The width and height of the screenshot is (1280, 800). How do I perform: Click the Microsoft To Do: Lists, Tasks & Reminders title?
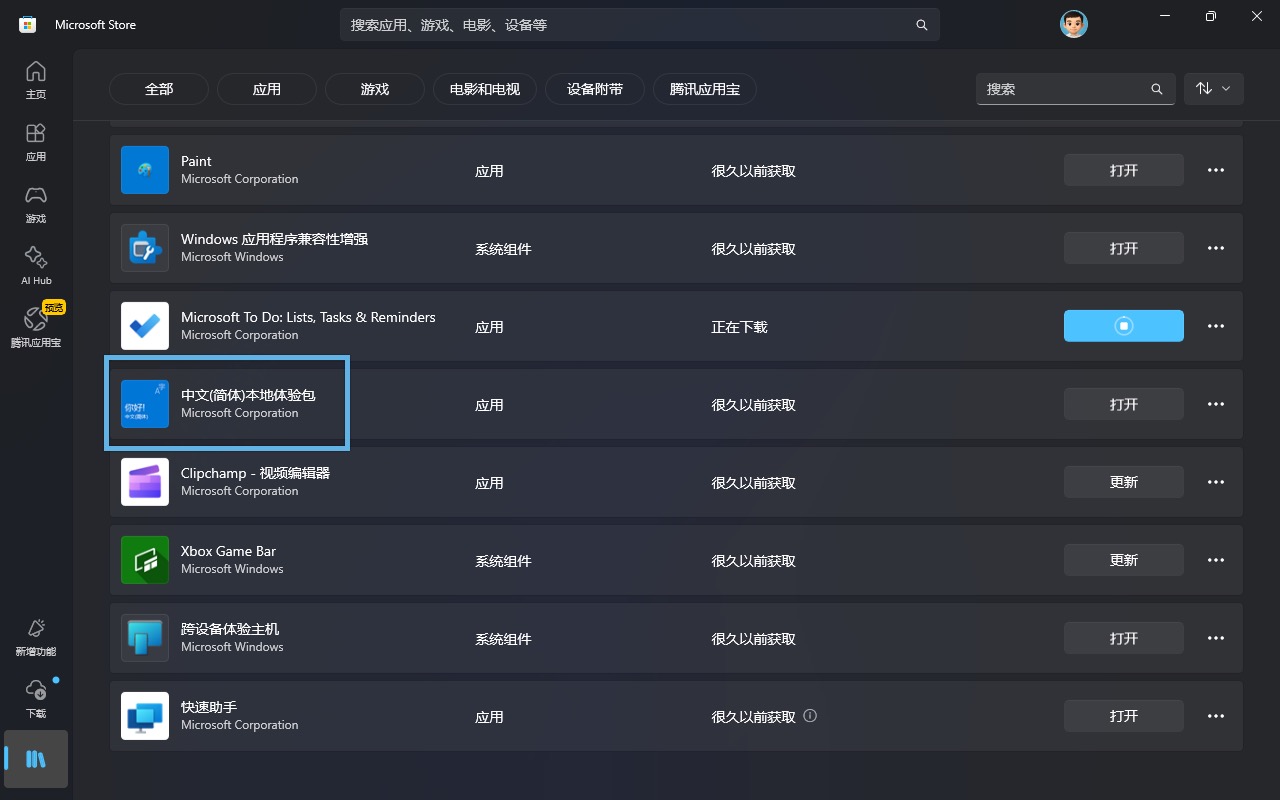(308, 317)
